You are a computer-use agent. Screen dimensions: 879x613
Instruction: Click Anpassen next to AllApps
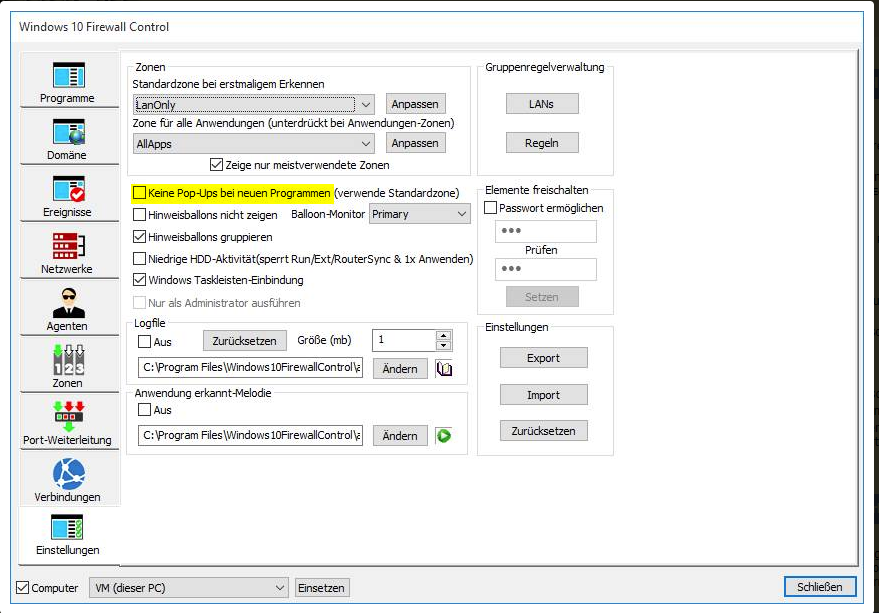click(415, 143)
